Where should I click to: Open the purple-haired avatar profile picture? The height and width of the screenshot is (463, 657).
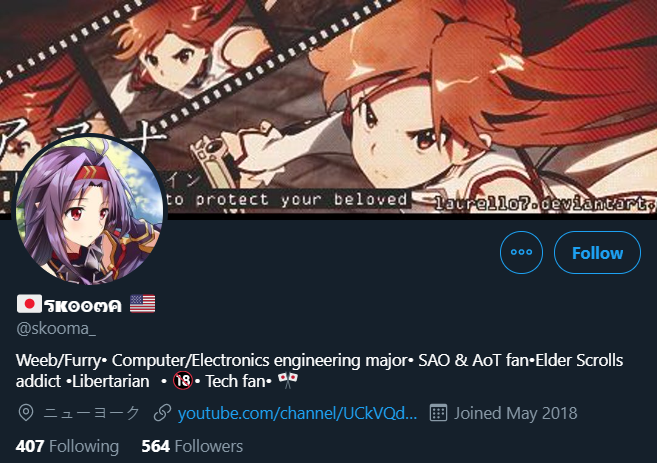(89, 211)
